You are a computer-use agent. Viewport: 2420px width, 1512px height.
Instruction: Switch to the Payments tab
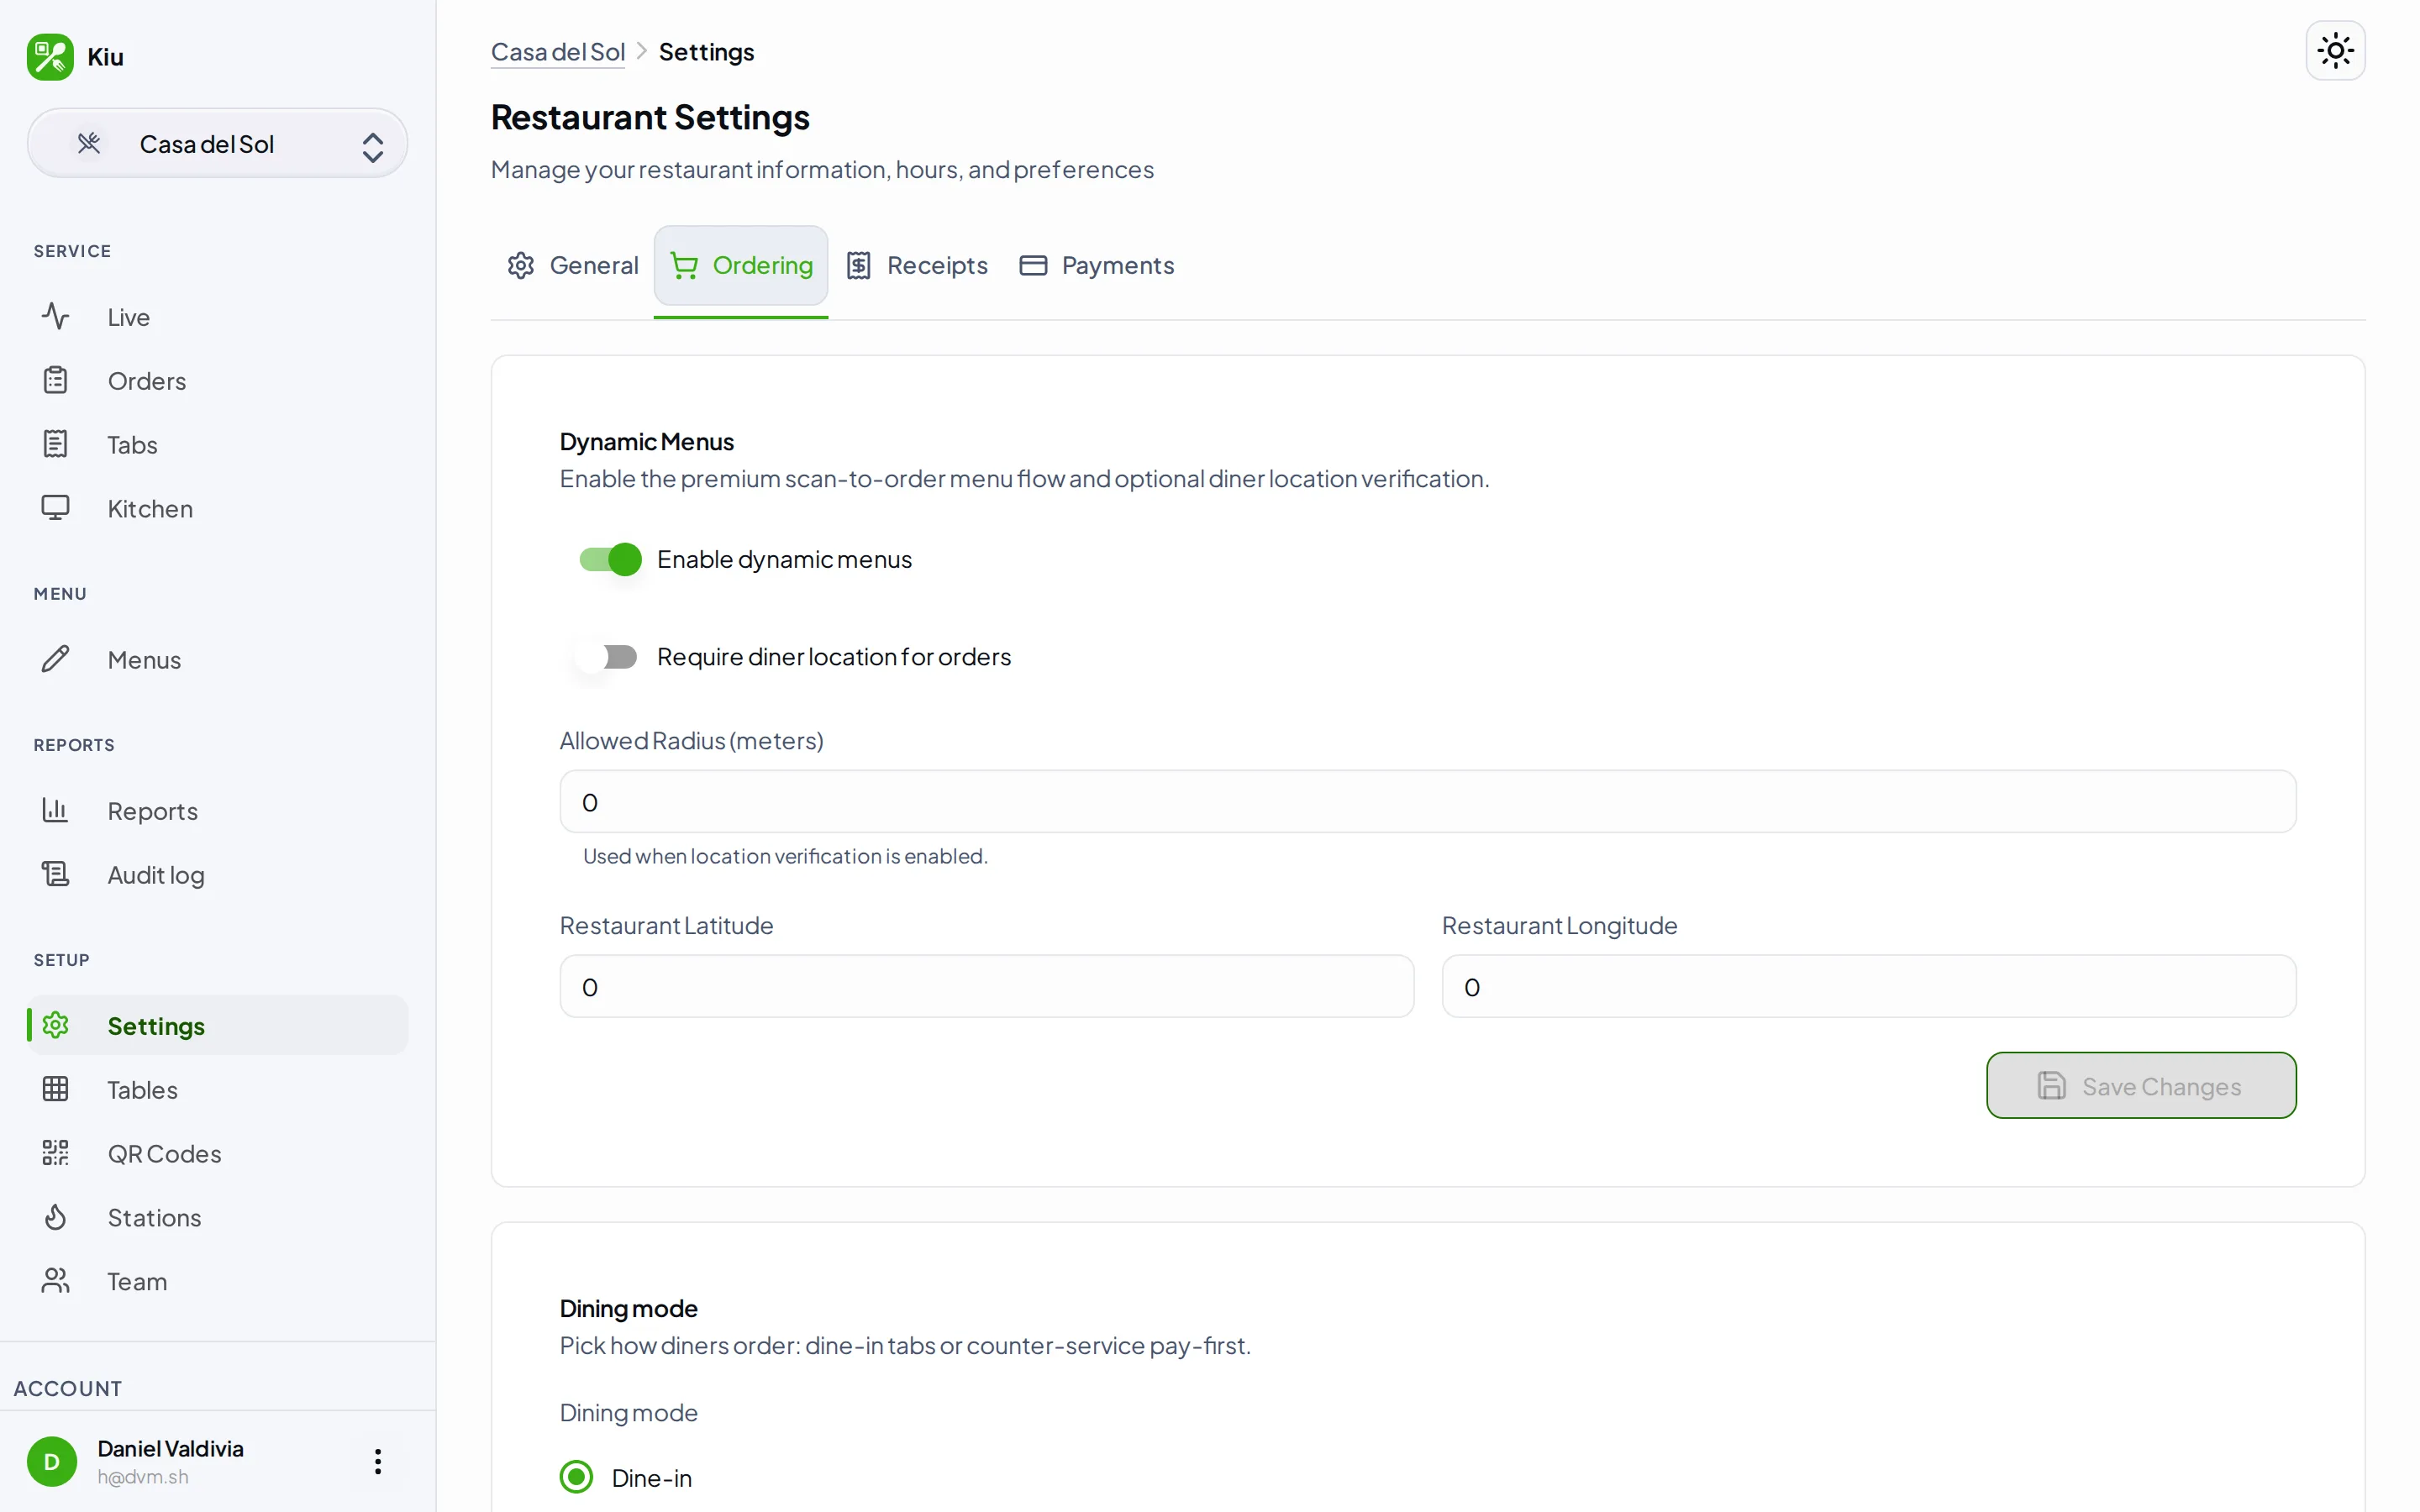(1097, 265)
